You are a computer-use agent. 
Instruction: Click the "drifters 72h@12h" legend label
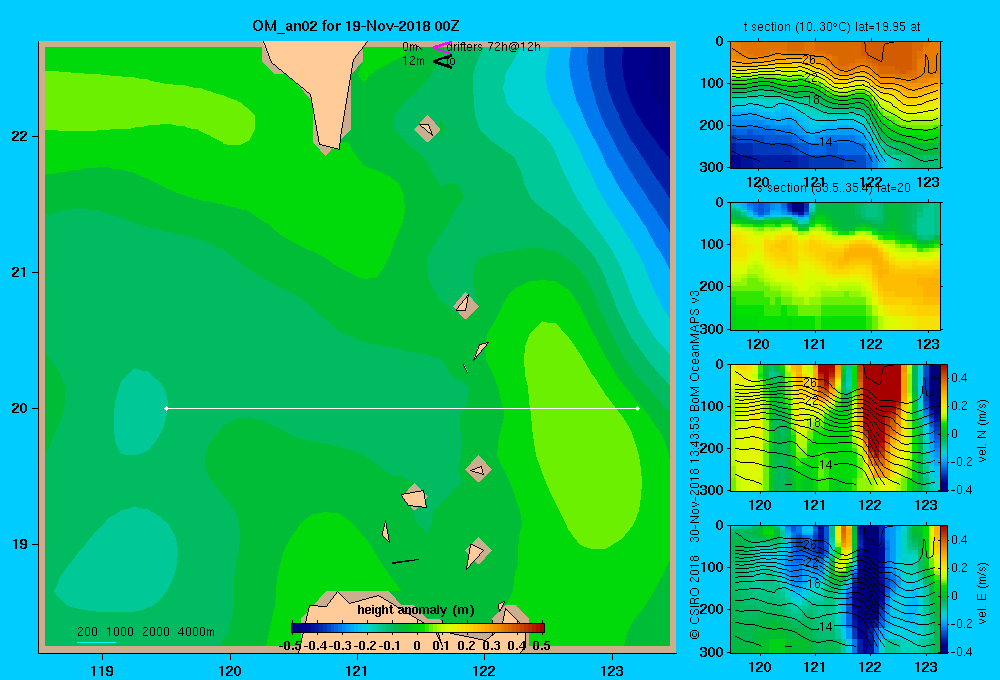click(x=494, y=47)
